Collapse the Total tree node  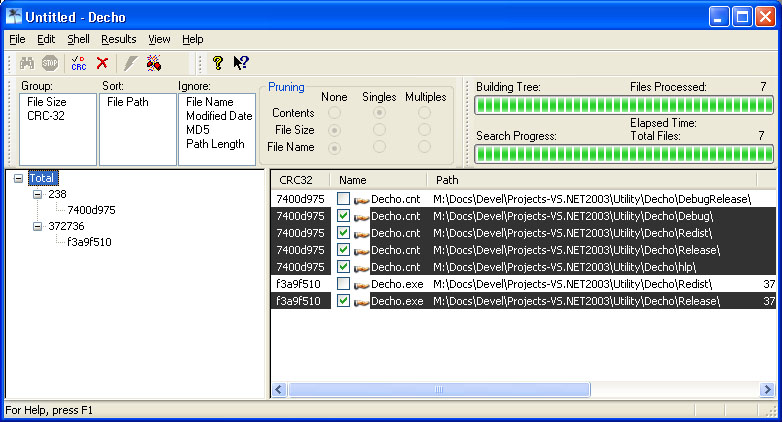click(18, 178)
